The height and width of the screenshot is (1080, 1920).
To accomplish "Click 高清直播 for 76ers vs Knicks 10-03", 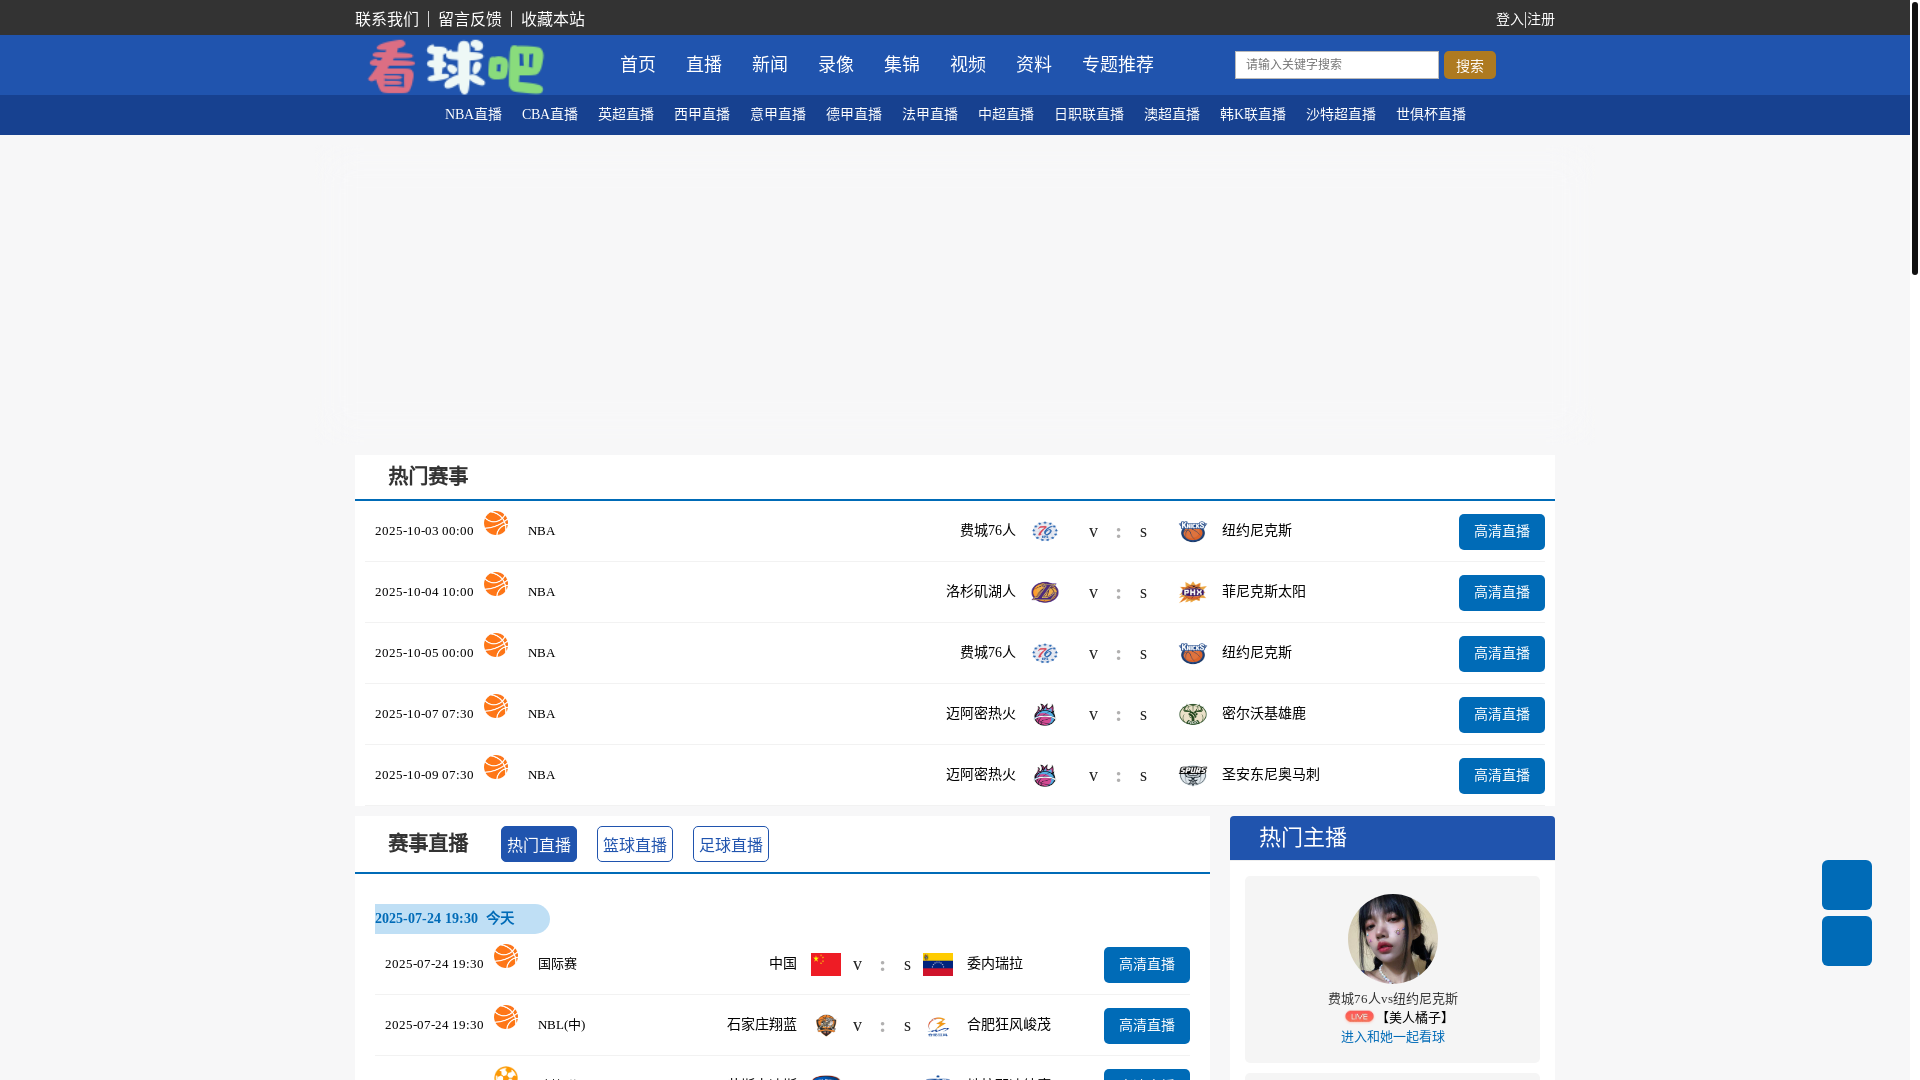I will point(1502,532).
